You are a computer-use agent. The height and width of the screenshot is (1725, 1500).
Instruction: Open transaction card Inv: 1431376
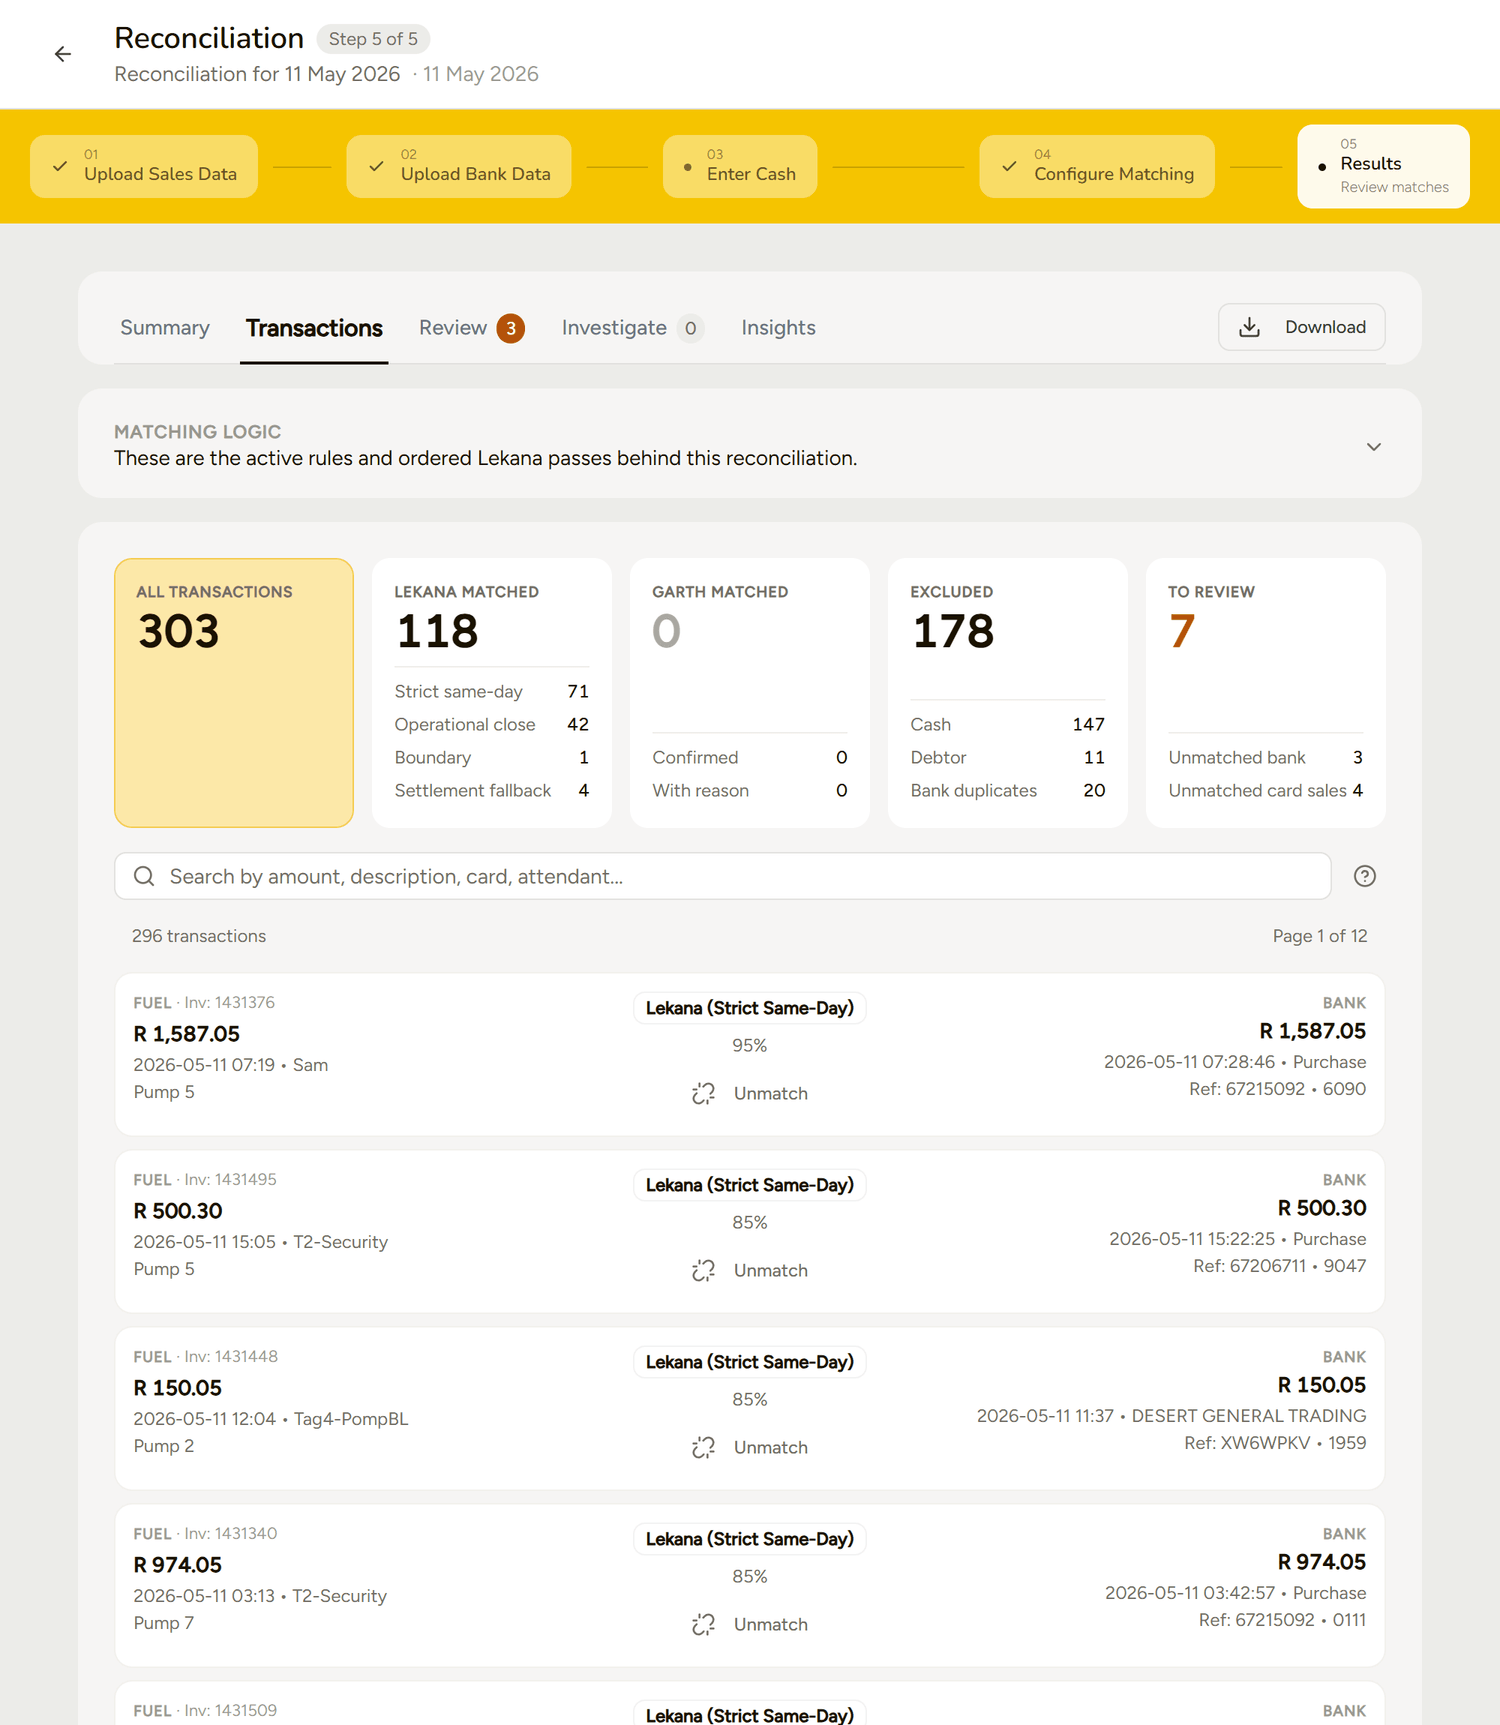point(750,1054)
